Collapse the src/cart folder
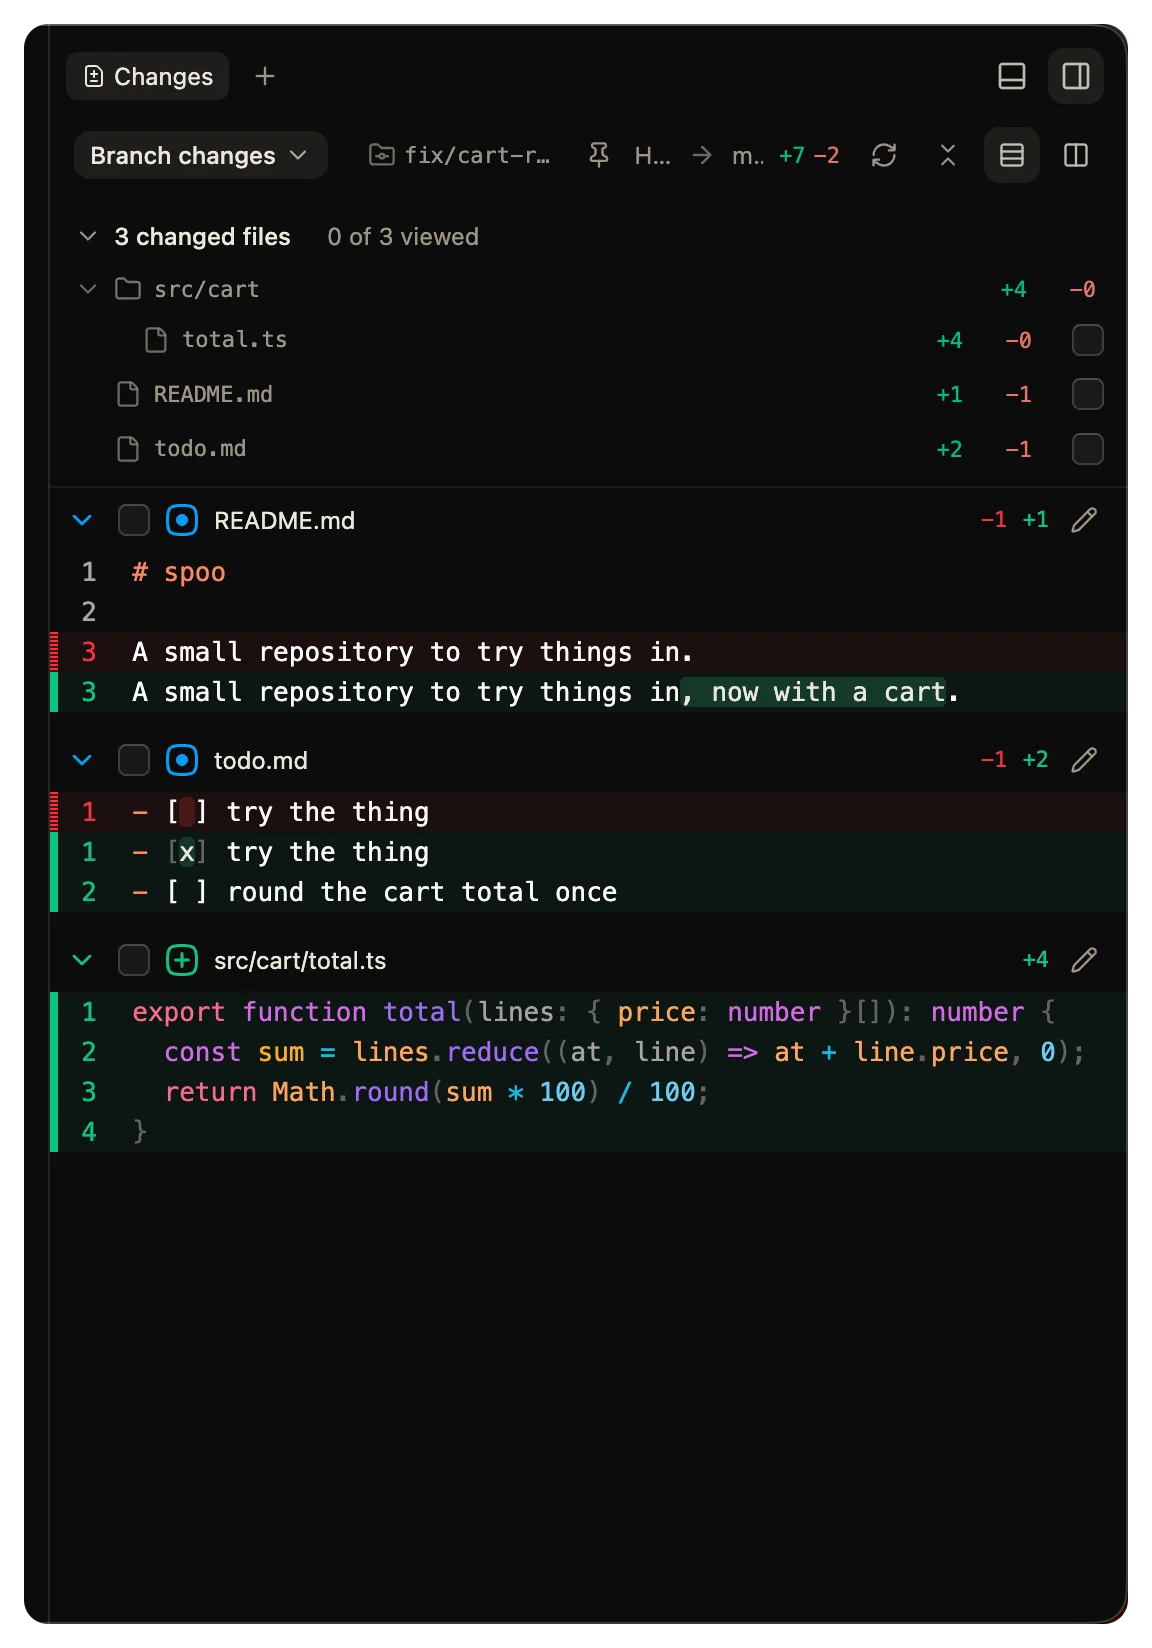Screen dimensions: 1152x1648 tap(88, 289)
